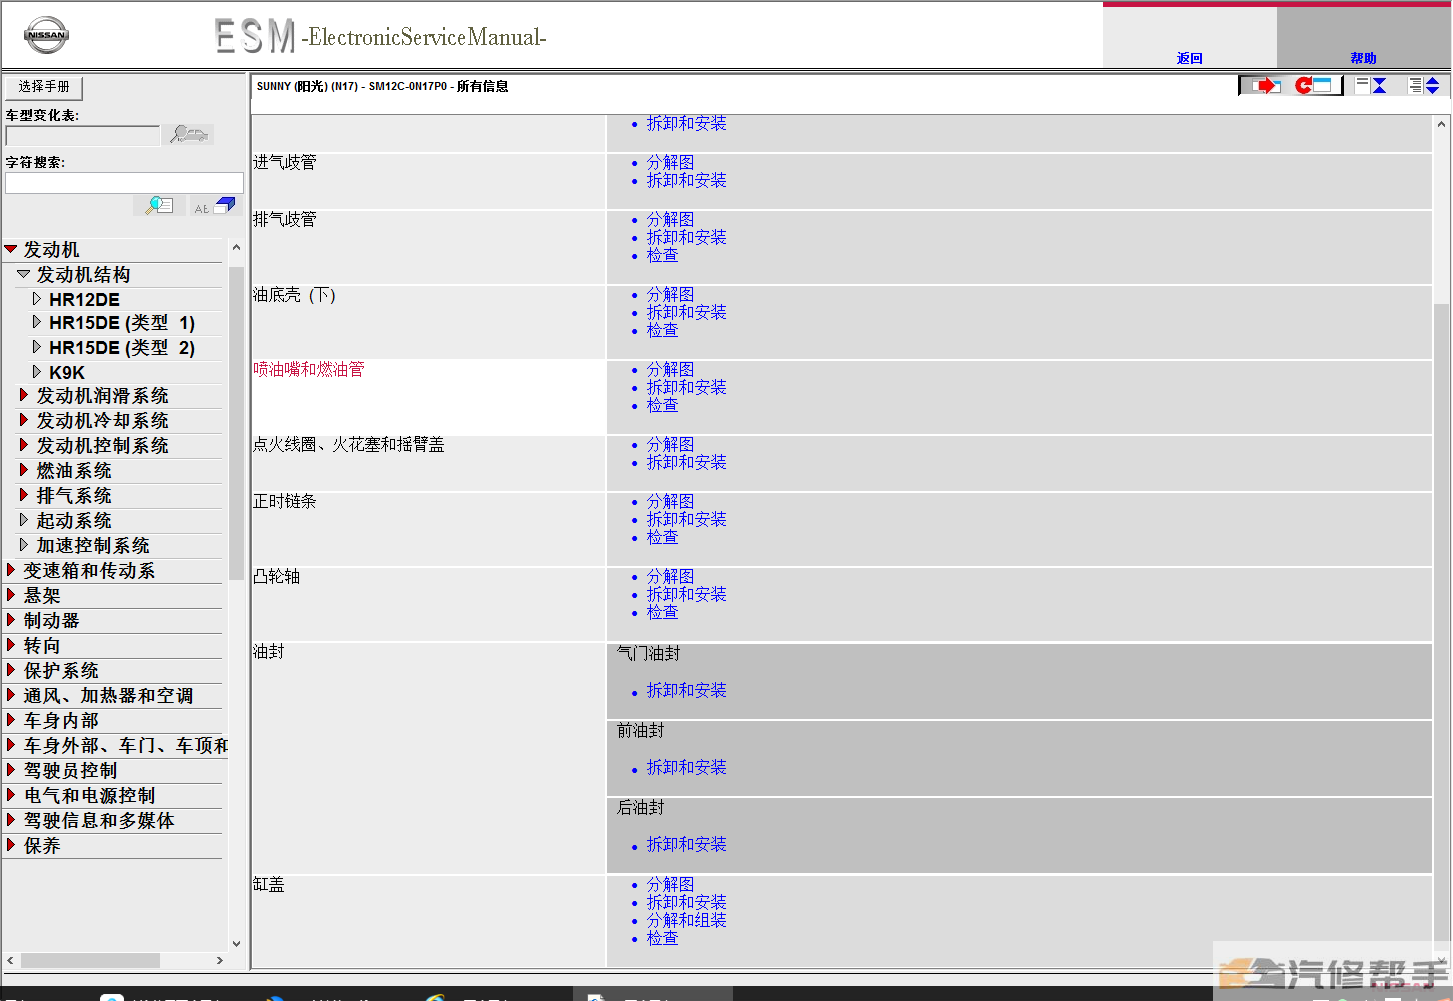This screenshot has width=1453, height=1001.
Task: Open 凸轮轴 检查 link
Action: click(x=662, y=612)
